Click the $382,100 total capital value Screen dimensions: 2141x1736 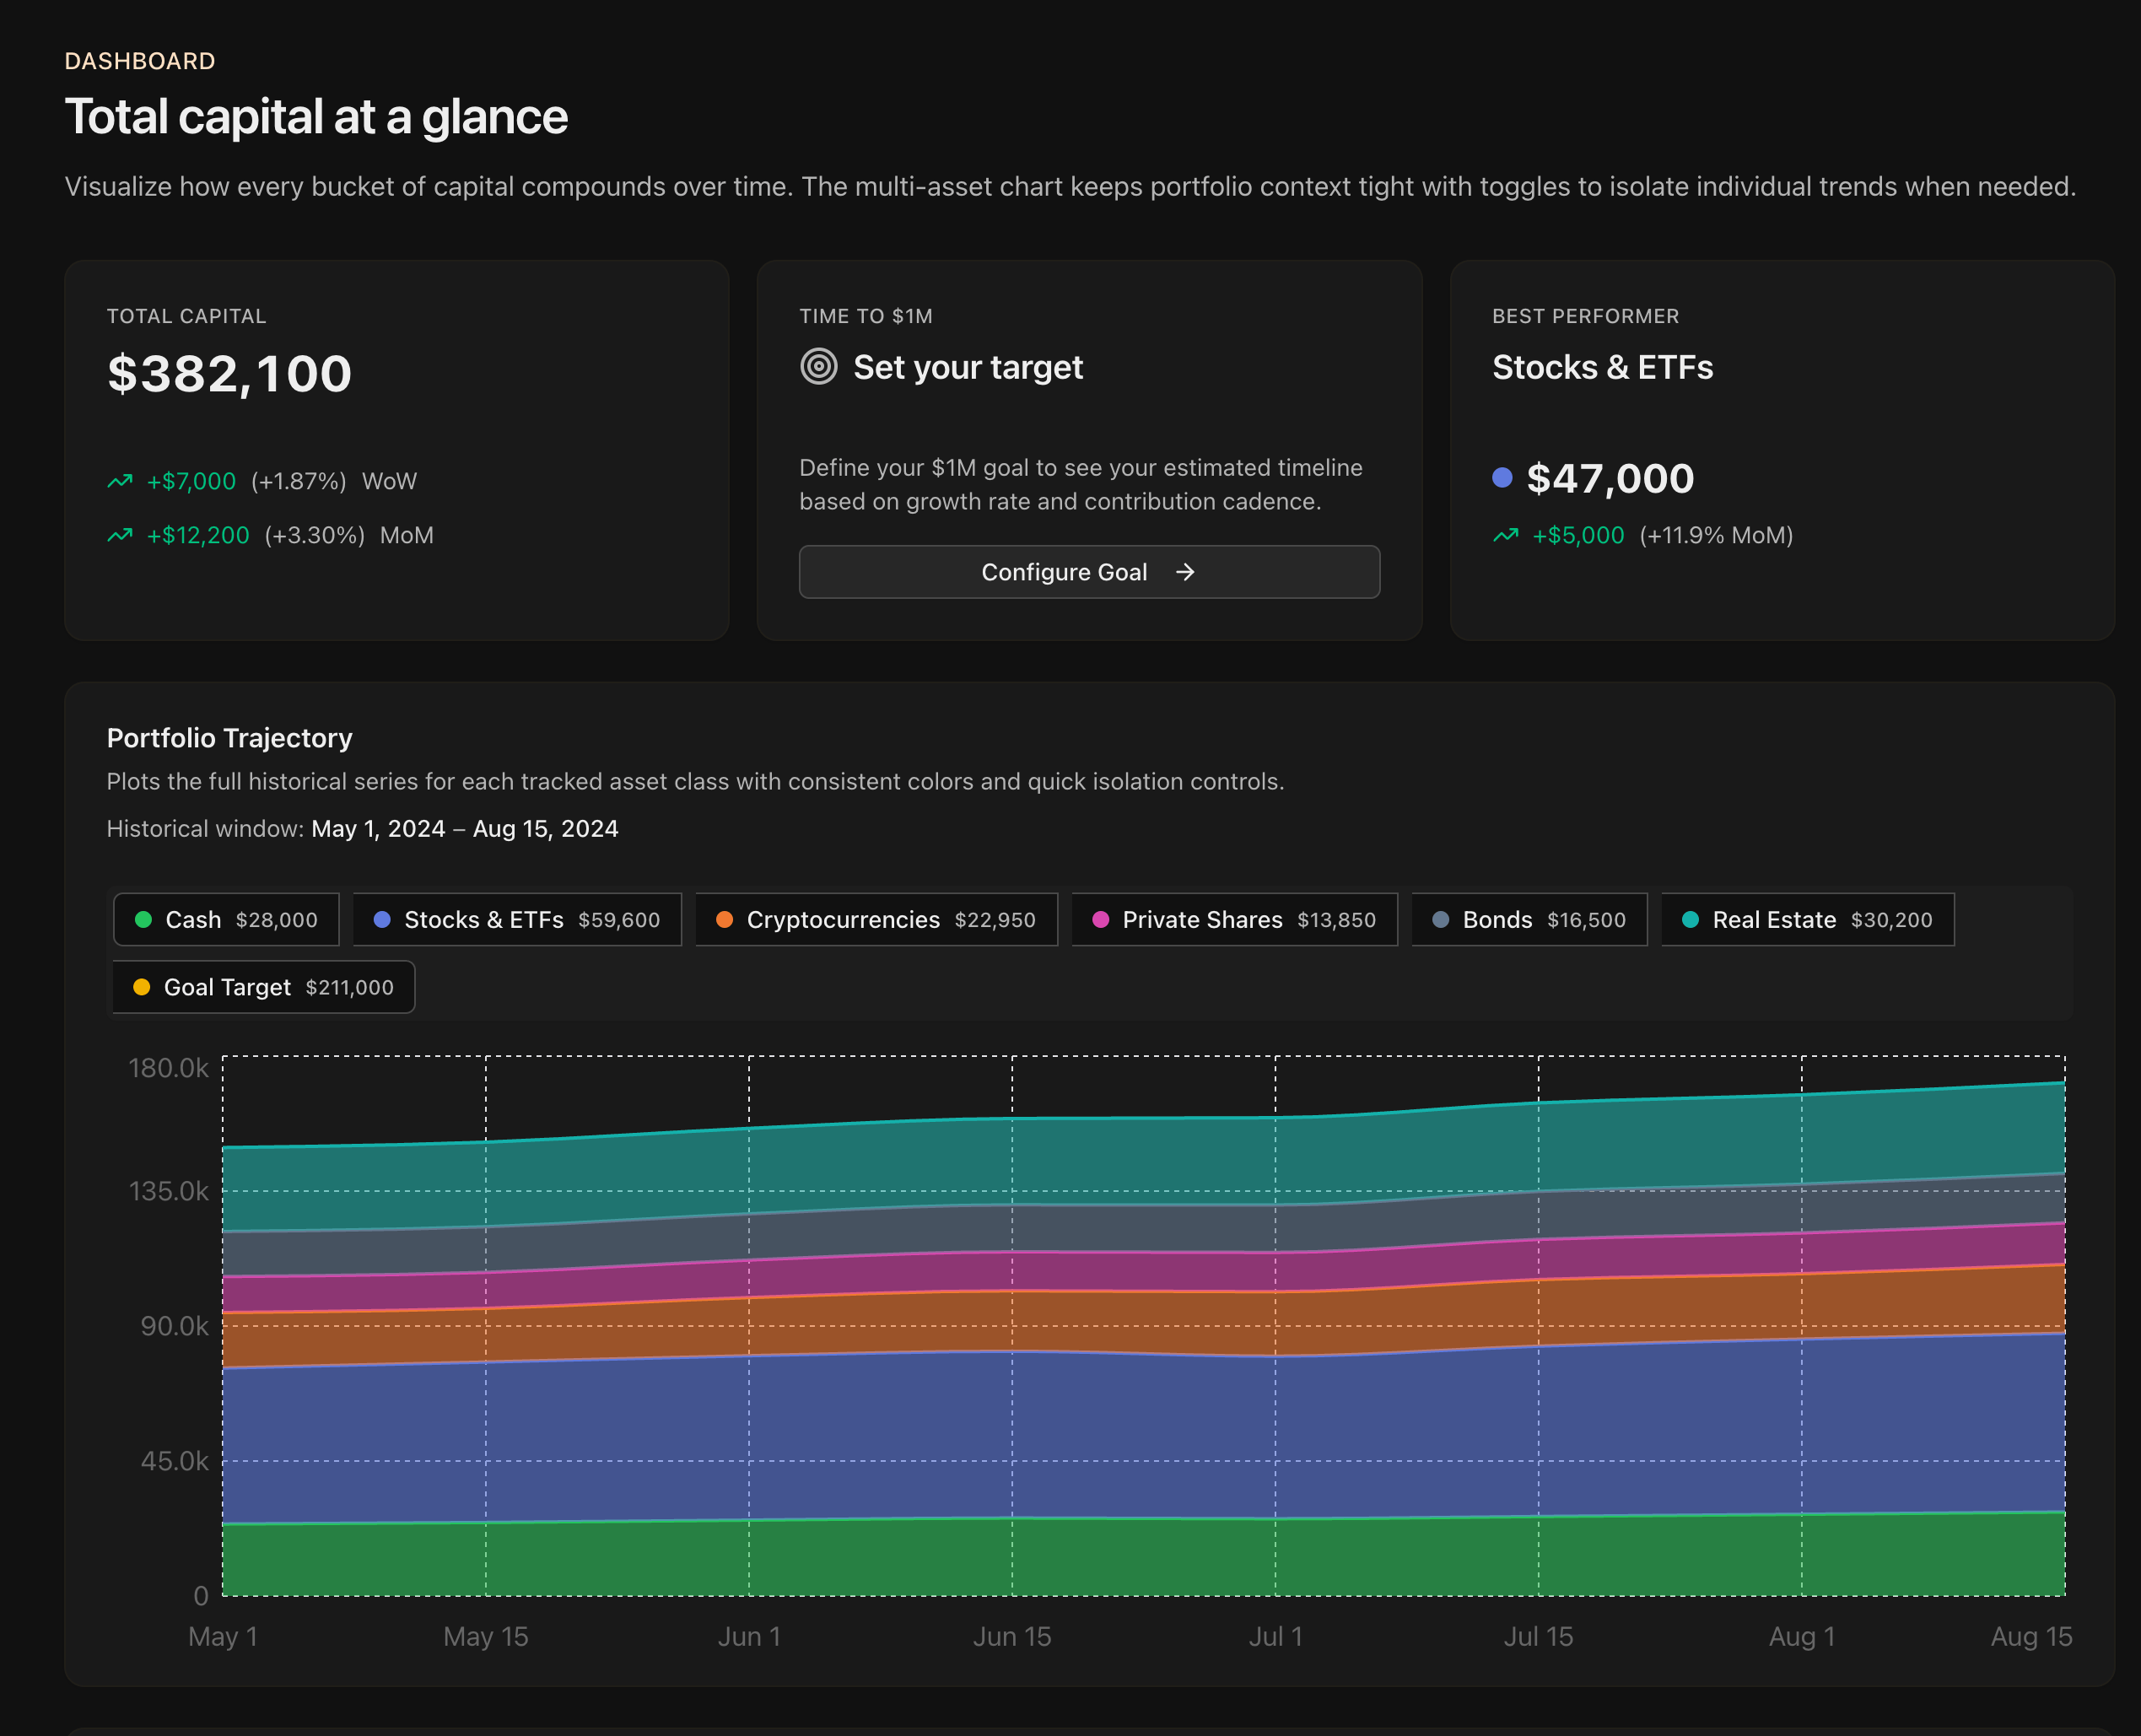pos(229,374)
